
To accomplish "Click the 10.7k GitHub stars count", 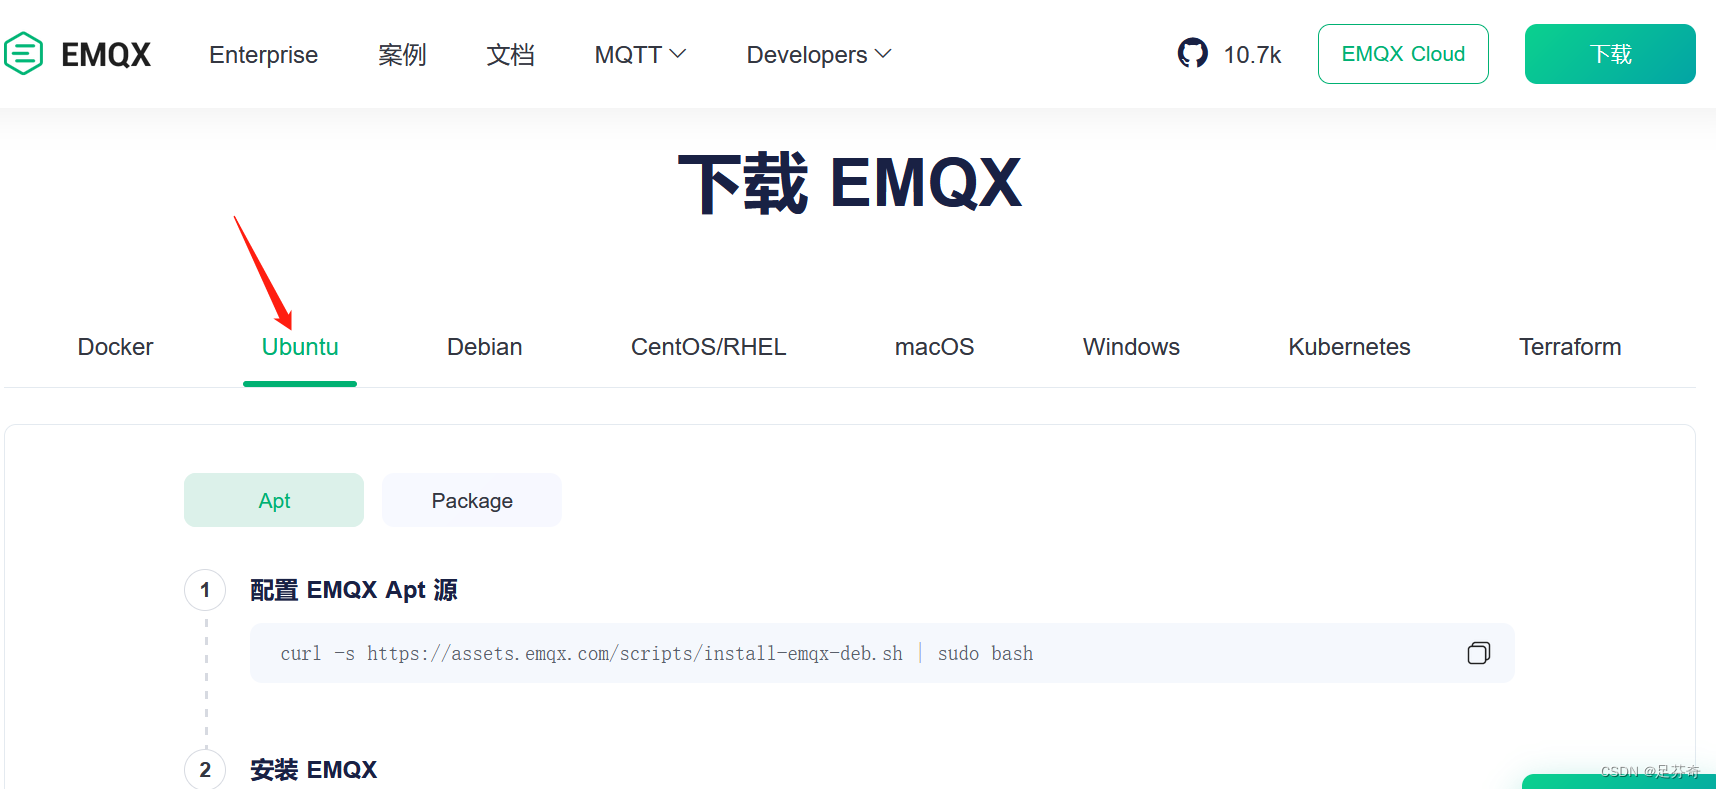I will click(1252, 55).
